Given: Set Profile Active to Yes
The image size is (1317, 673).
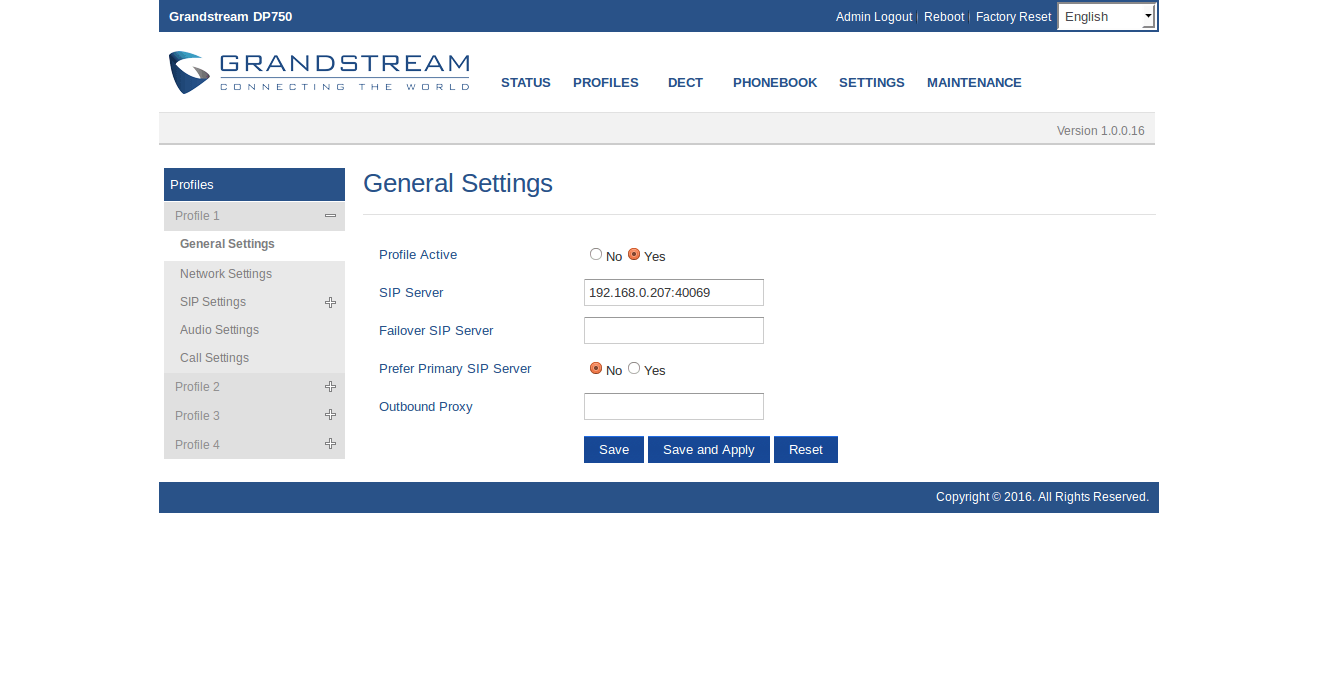Looking at the screenshot, I should (x=634, y=254).
